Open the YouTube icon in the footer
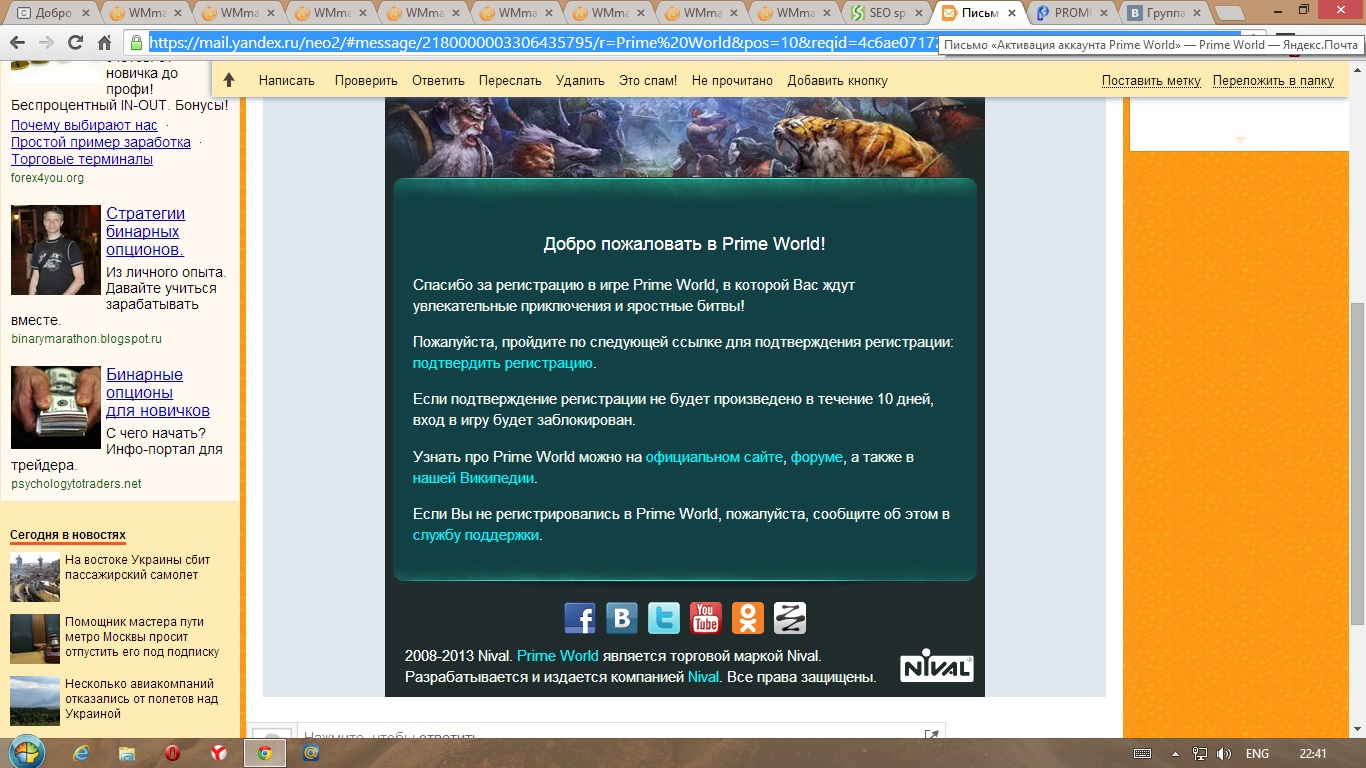The height and width of the screenshot is (768, 1366). click(x=706, y=618)
